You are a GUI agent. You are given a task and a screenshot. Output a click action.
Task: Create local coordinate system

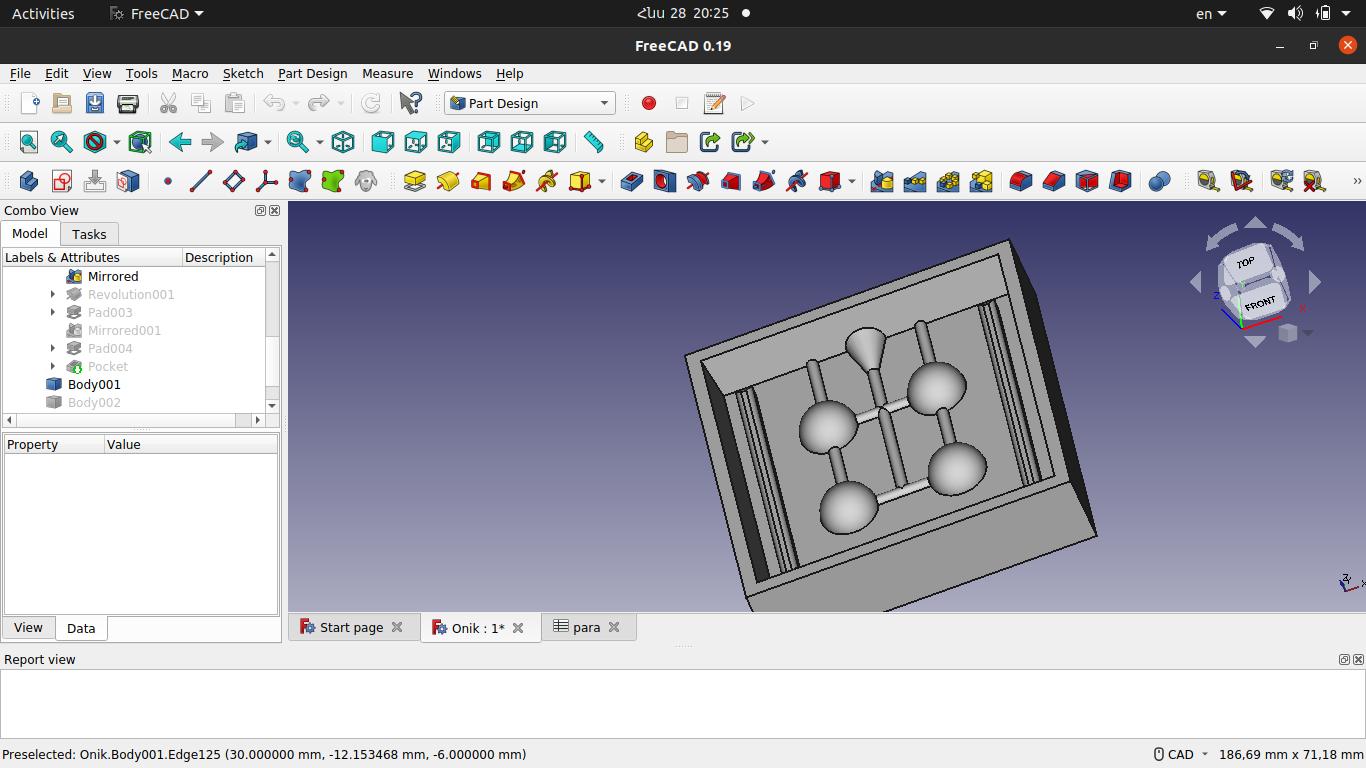267,181
